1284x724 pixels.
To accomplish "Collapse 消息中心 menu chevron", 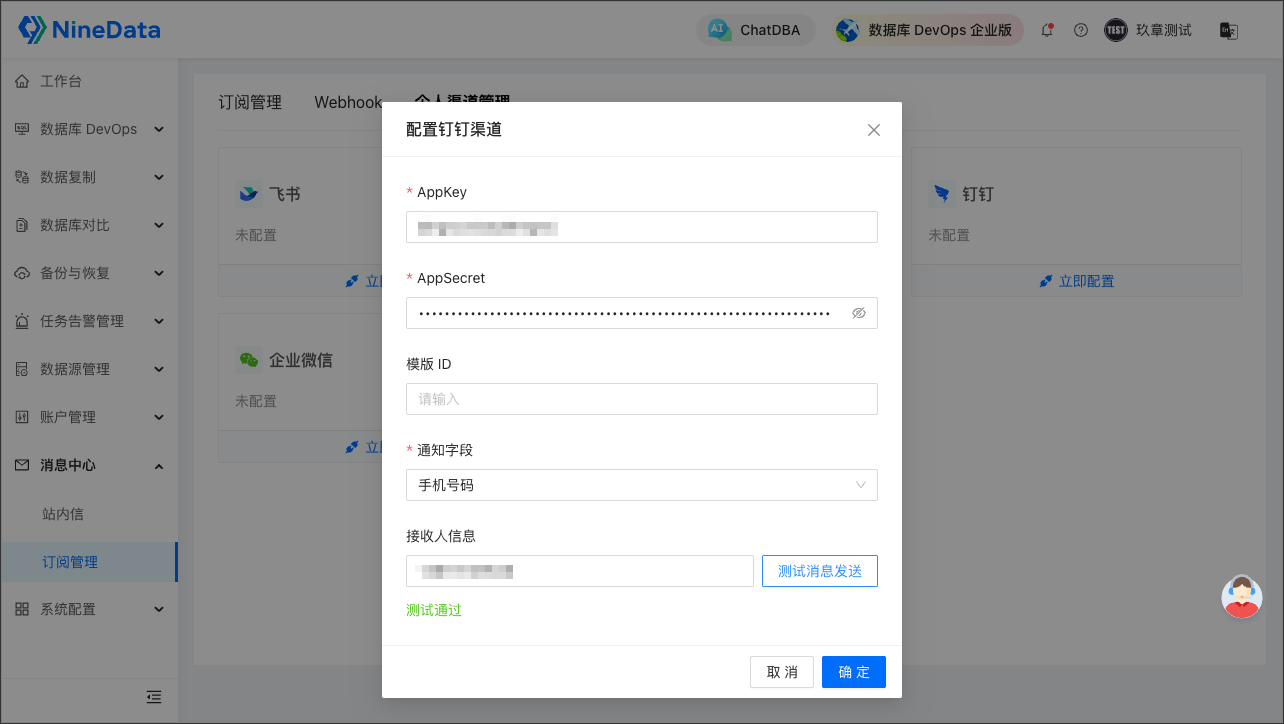I will pyautogui.click(x=158, y=465).
